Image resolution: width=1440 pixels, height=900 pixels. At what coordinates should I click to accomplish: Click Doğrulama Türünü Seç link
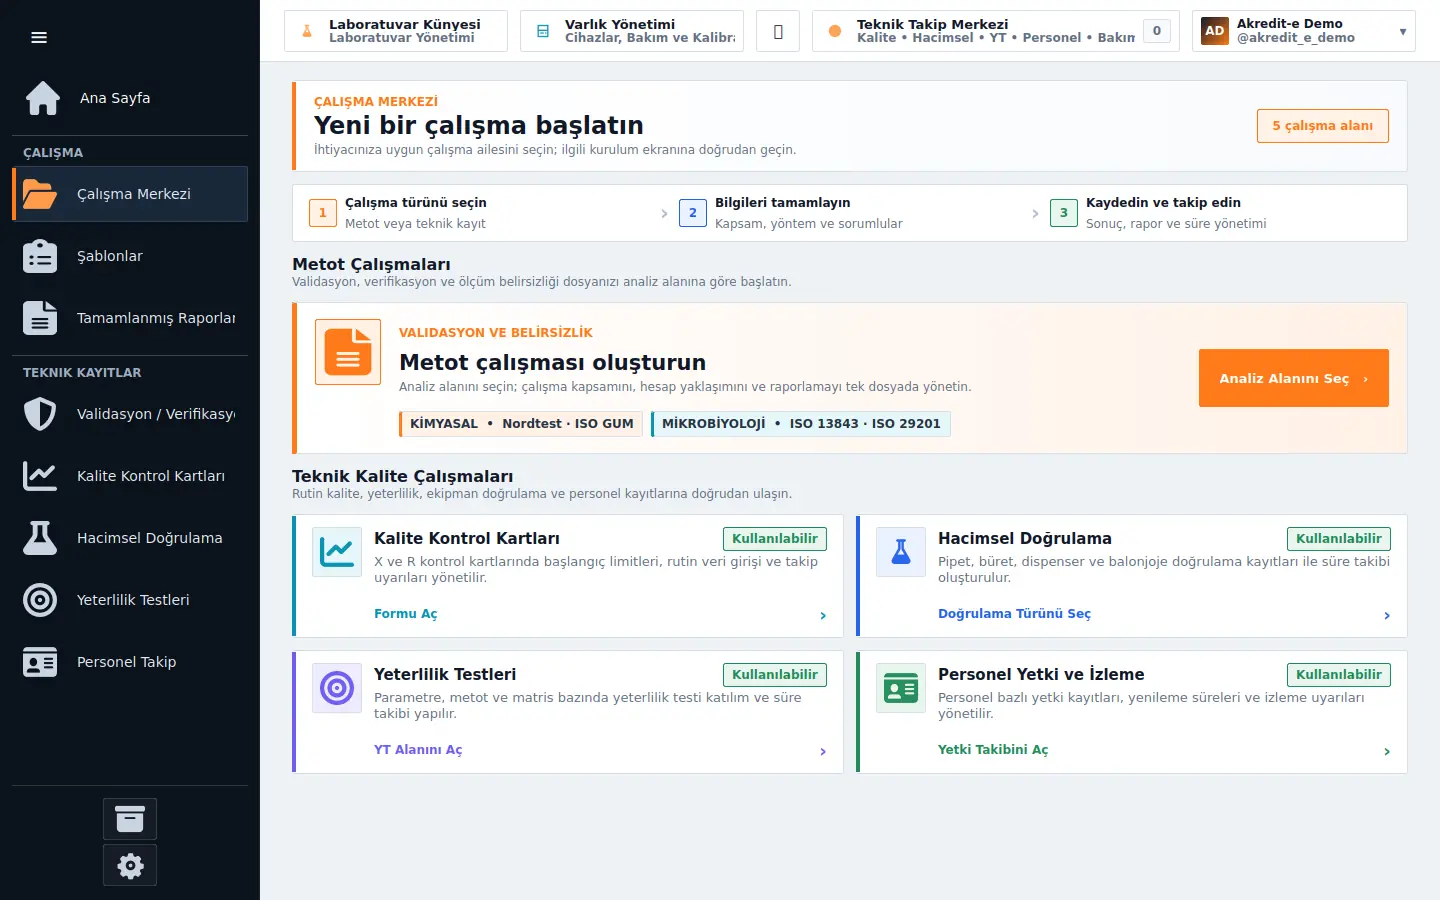point(1014,614)
